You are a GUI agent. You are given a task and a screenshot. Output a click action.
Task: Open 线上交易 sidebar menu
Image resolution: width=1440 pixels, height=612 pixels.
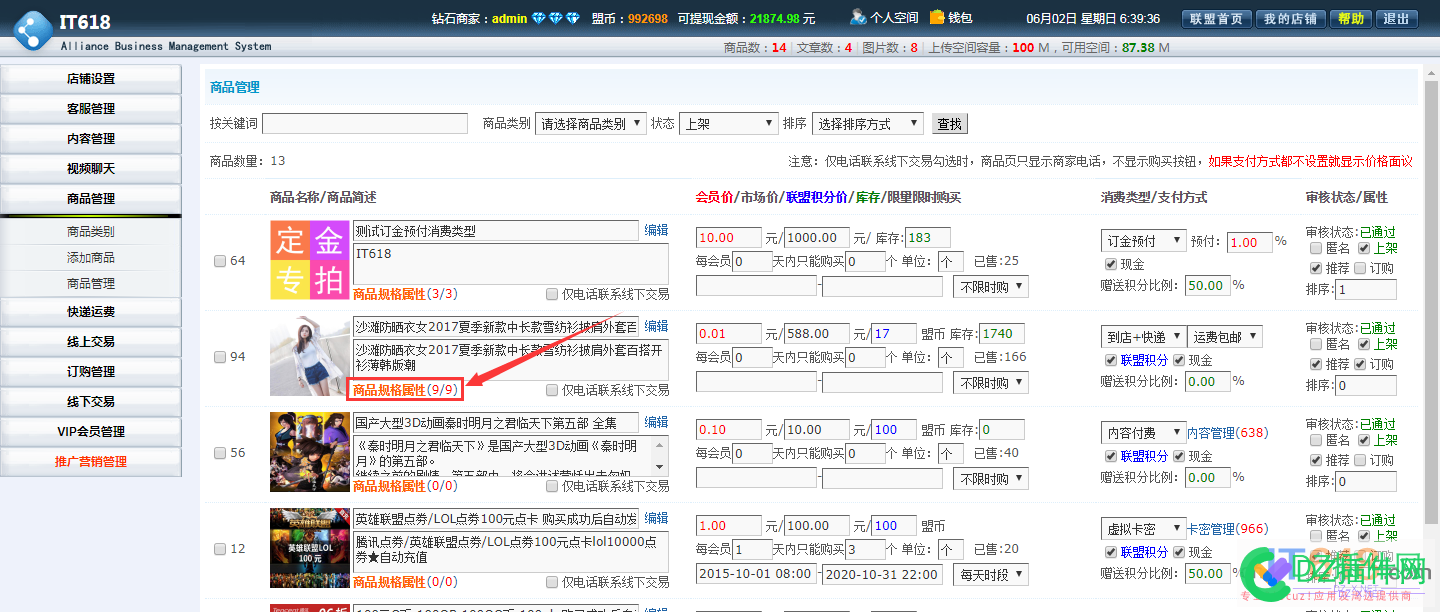point(91,342)
